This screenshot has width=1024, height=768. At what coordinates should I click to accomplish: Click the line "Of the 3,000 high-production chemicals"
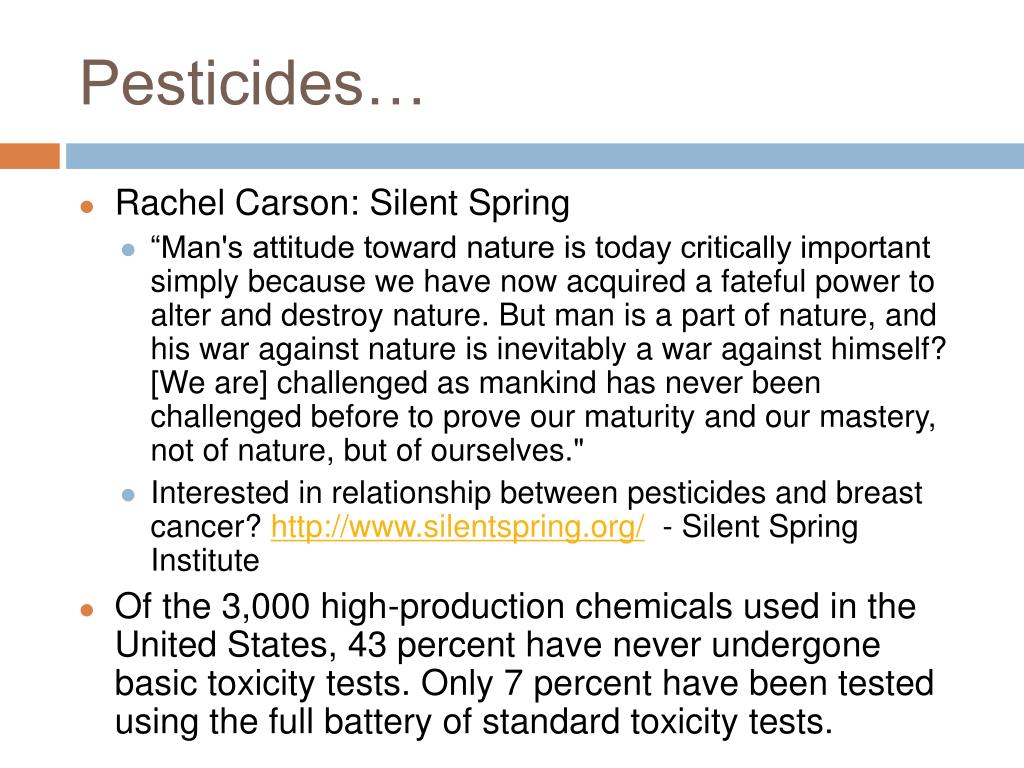pyautogui.click(x=515, y=607)
